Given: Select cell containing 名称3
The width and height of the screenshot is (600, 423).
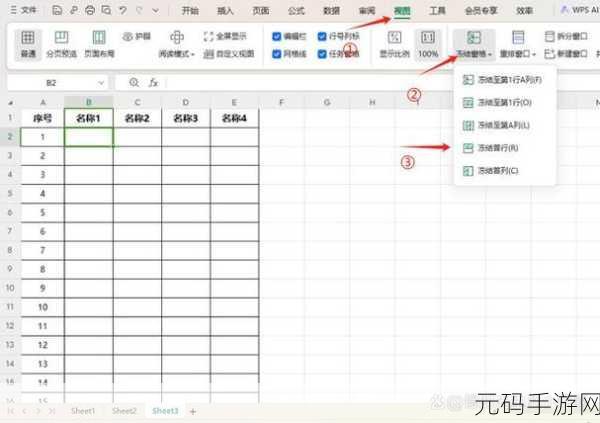Looking at the screenshot, I should click(186, 118).
